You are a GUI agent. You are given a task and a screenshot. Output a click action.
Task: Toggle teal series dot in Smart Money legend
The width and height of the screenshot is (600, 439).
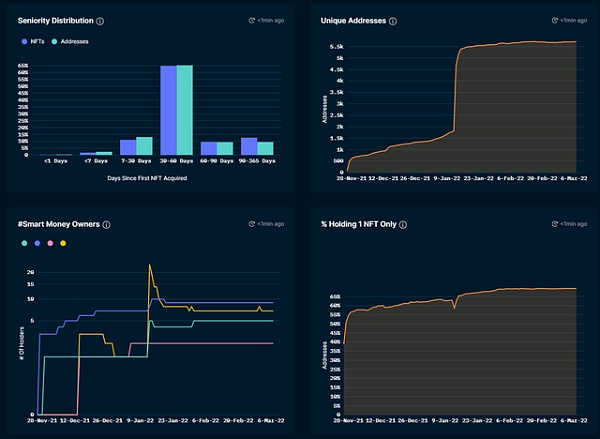click(x=24, y=243)
